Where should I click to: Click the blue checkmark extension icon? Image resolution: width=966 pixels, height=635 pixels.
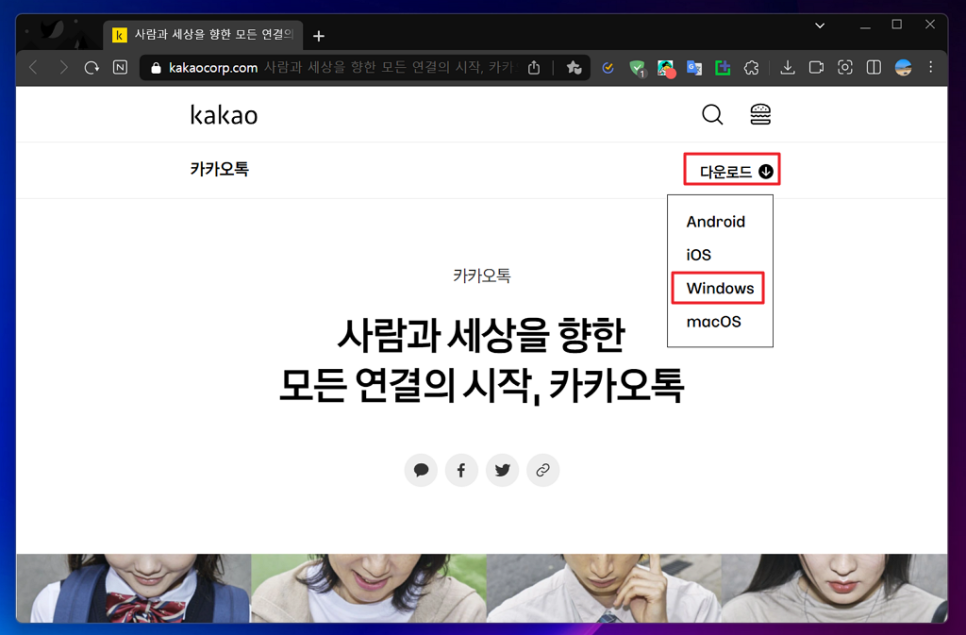coord(608,68)
